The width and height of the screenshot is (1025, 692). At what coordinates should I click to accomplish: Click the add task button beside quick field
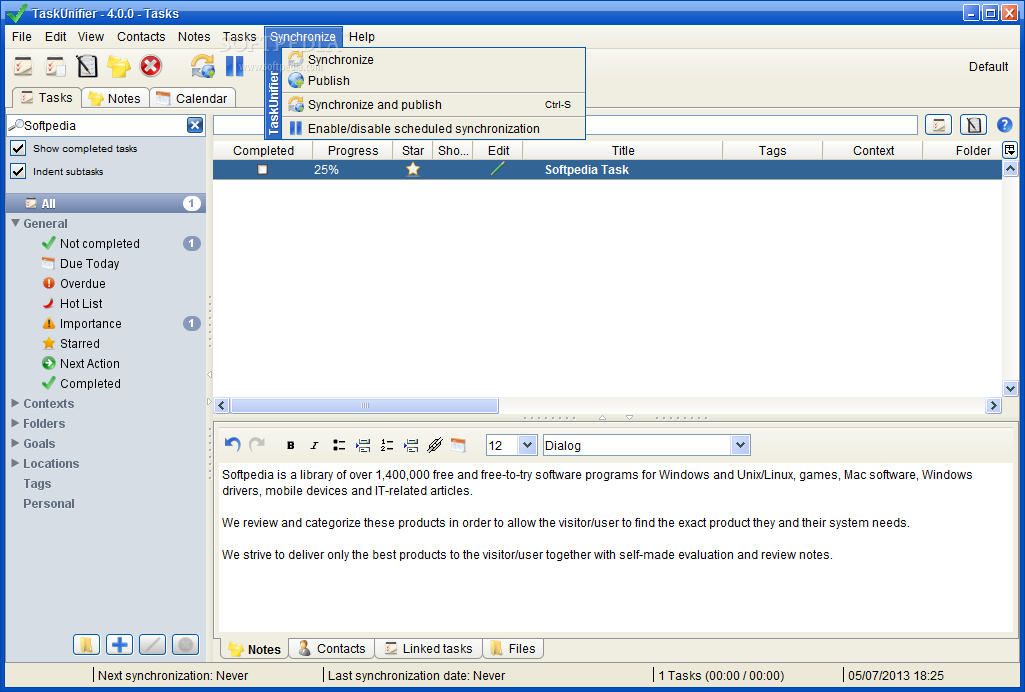[x=938, y=125]
